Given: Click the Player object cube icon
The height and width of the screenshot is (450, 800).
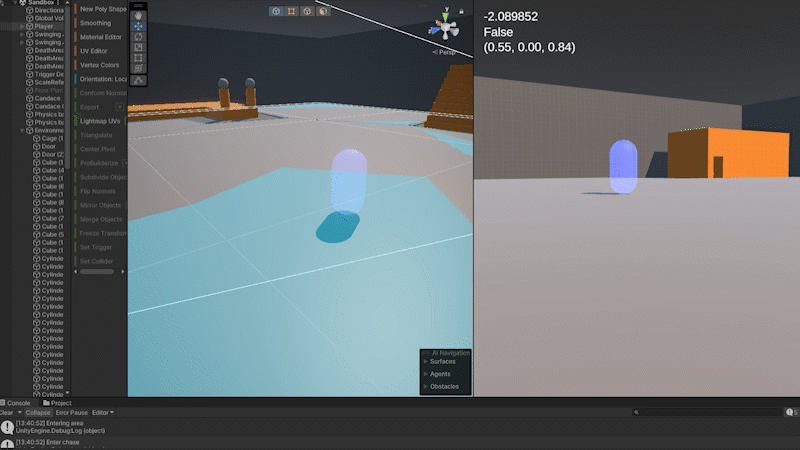Looking at the screenshot, I should [x=30, y=26].
